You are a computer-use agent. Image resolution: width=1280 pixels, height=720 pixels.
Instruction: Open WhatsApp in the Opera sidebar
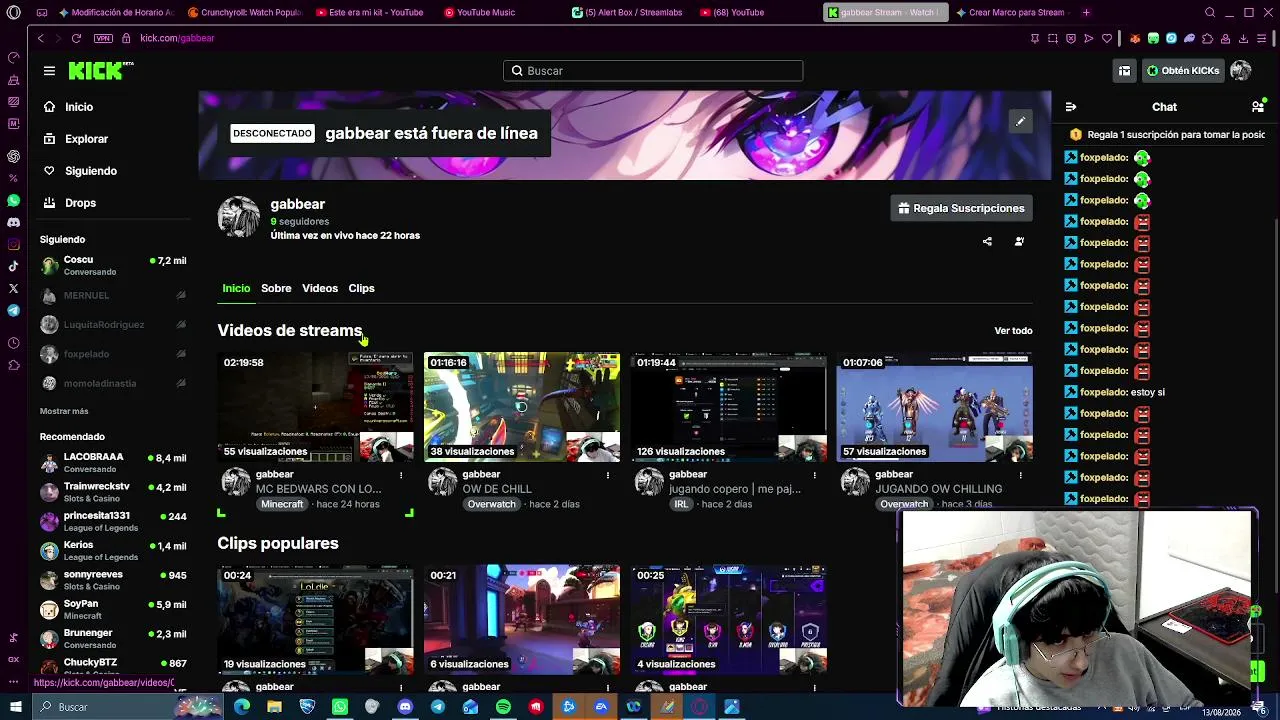pyautogui.click(x=13, y=201)
